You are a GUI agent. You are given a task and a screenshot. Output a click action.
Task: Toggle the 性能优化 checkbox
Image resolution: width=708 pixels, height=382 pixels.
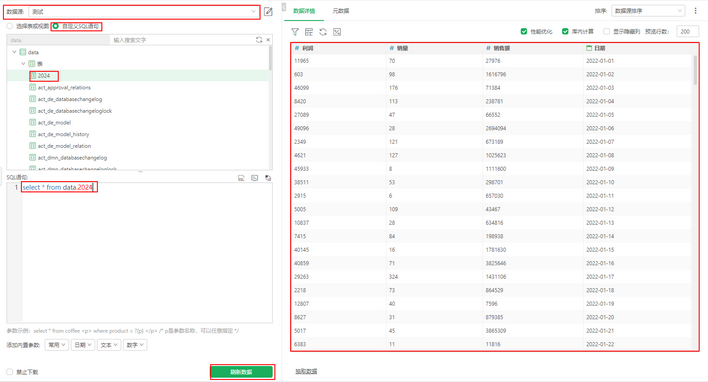pyautogui.click(x=524, y=31)
